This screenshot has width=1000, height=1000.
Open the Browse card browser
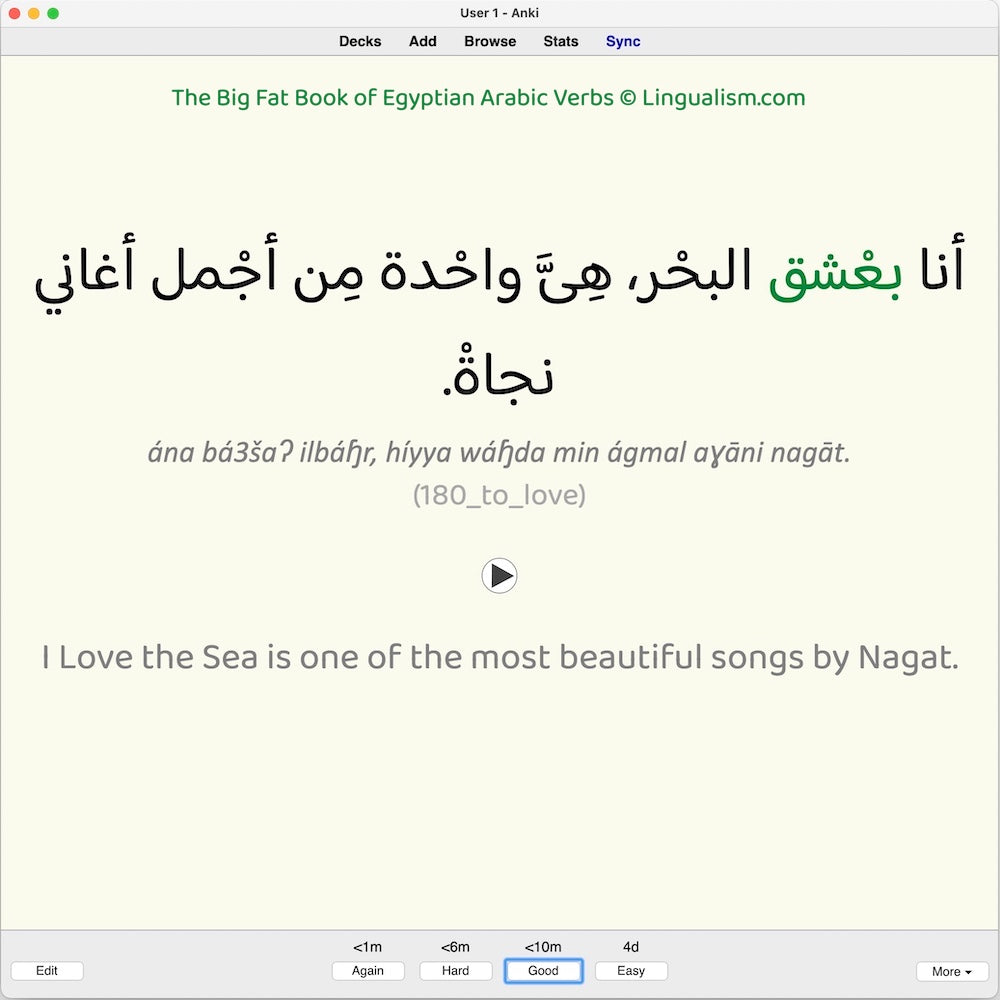click(x=489, y=41)
